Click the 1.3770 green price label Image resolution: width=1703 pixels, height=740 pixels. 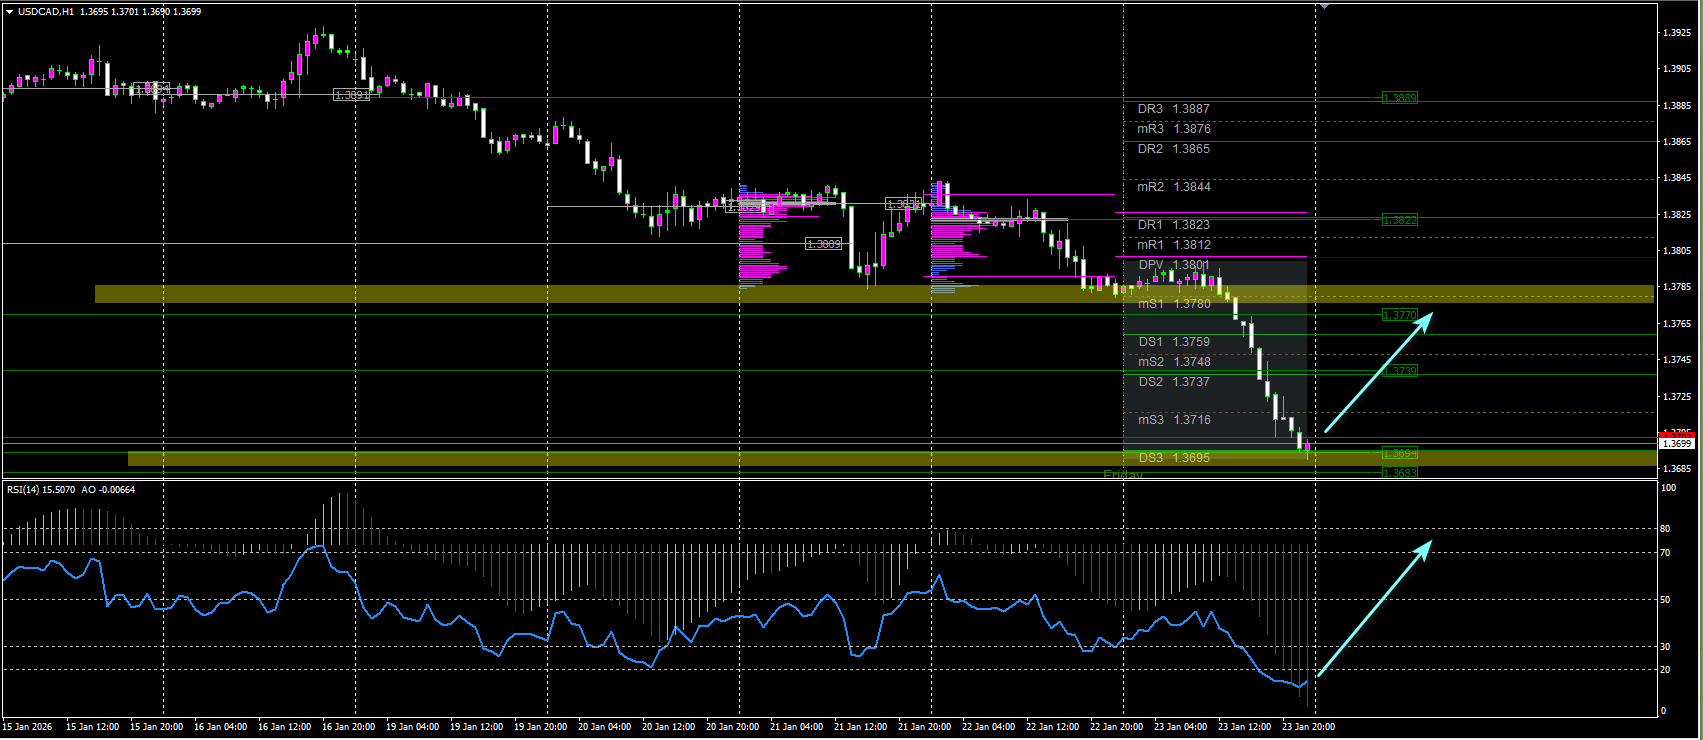click(x=1399, y=315)
